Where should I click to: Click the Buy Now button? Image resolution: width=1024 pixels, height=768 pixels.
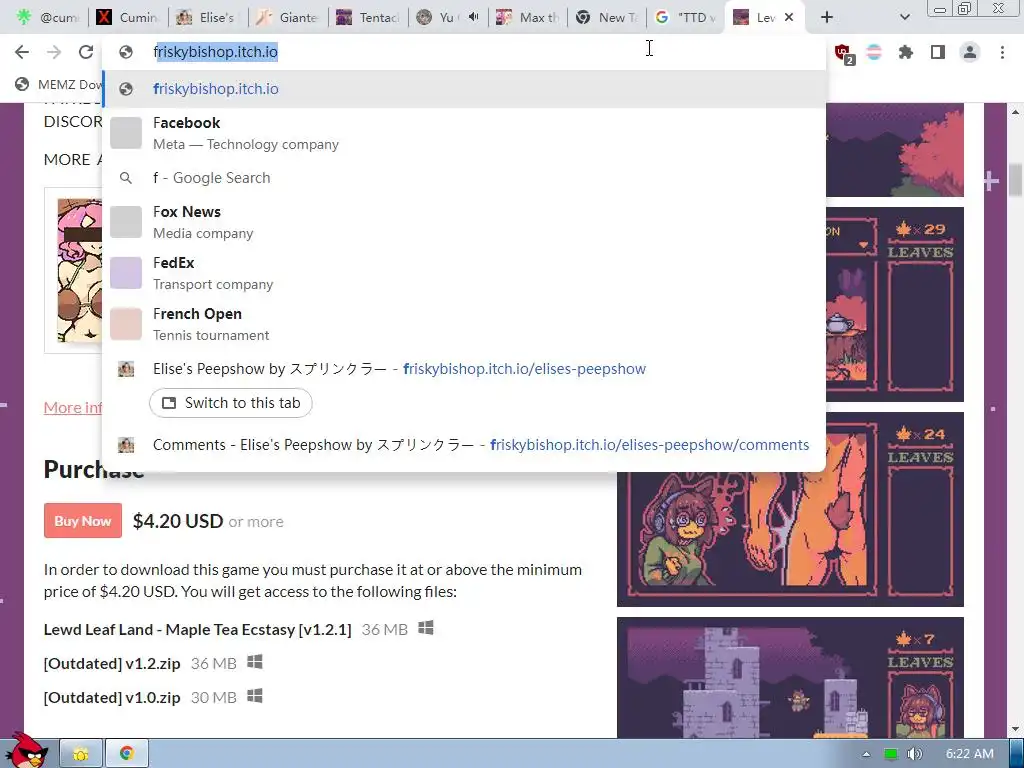pyautogui.click(x=83, y=521)
